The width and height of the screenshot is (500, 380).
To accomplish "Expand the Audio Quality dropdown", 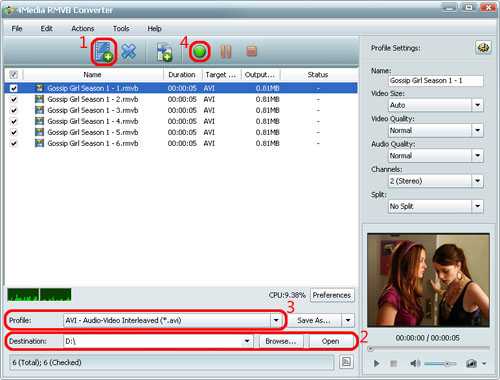I will [477, 156].
